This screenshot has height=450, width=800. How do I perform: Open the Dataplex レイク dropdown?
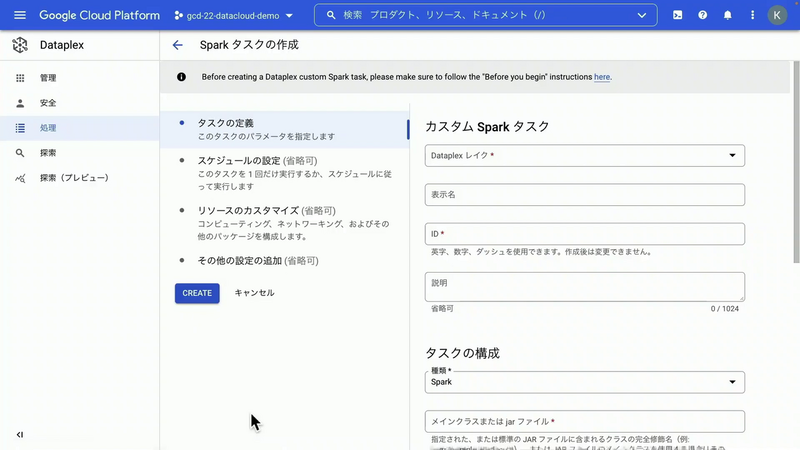[585, 156]
